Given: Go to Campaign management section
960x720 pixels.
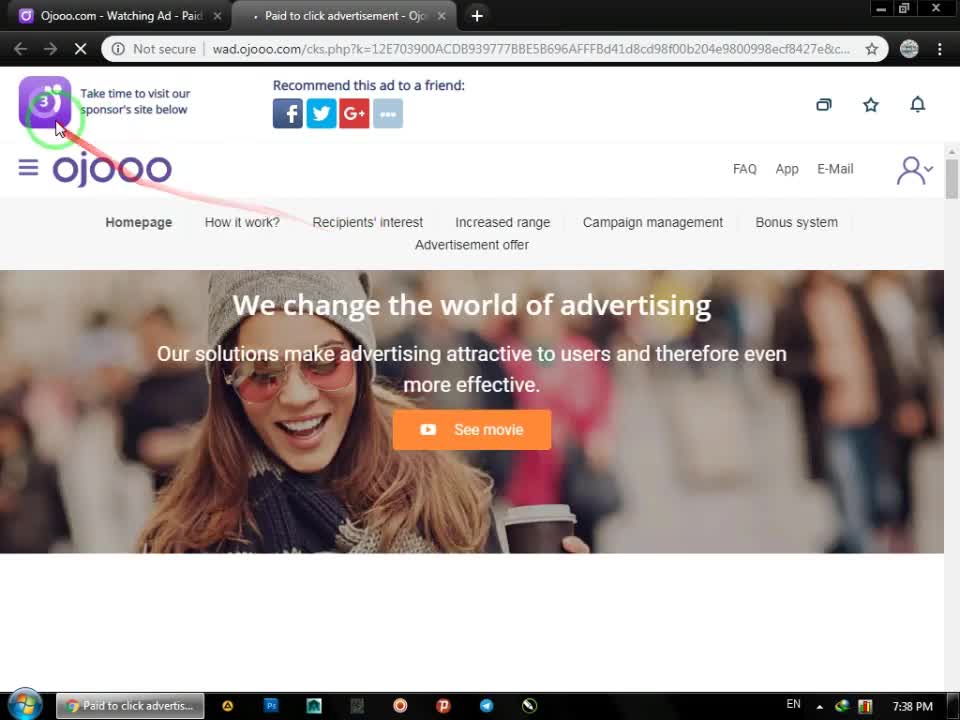Looking at the screenshot, I should click(652, 222).
